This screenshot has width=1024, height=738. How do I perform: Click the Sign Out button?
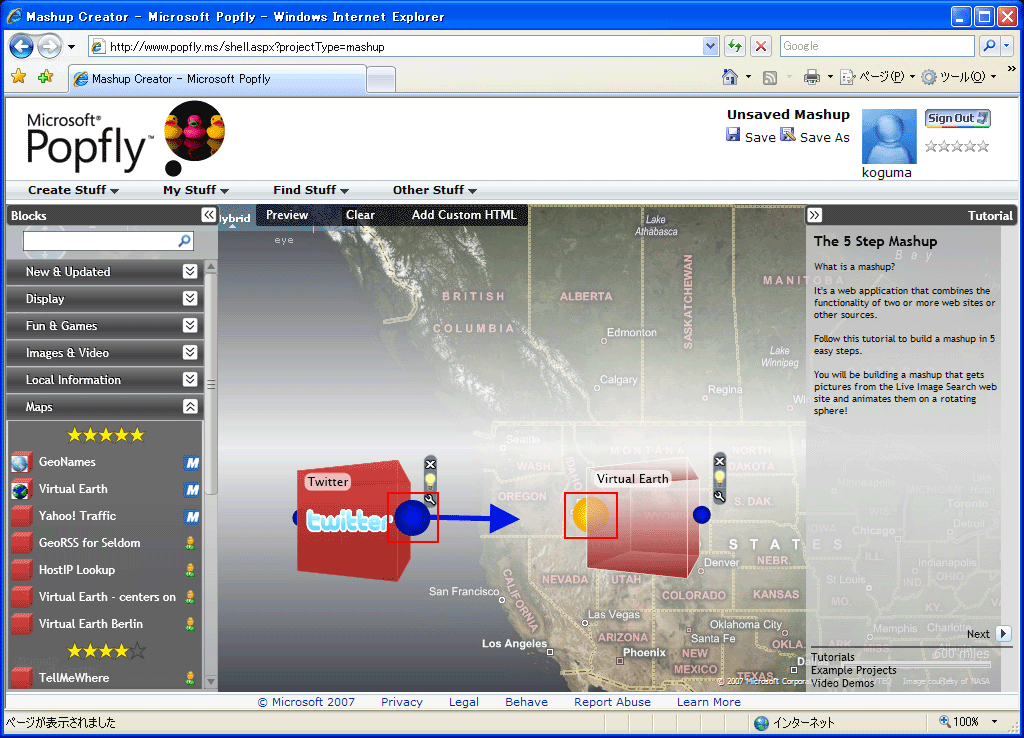click(957, 118)
